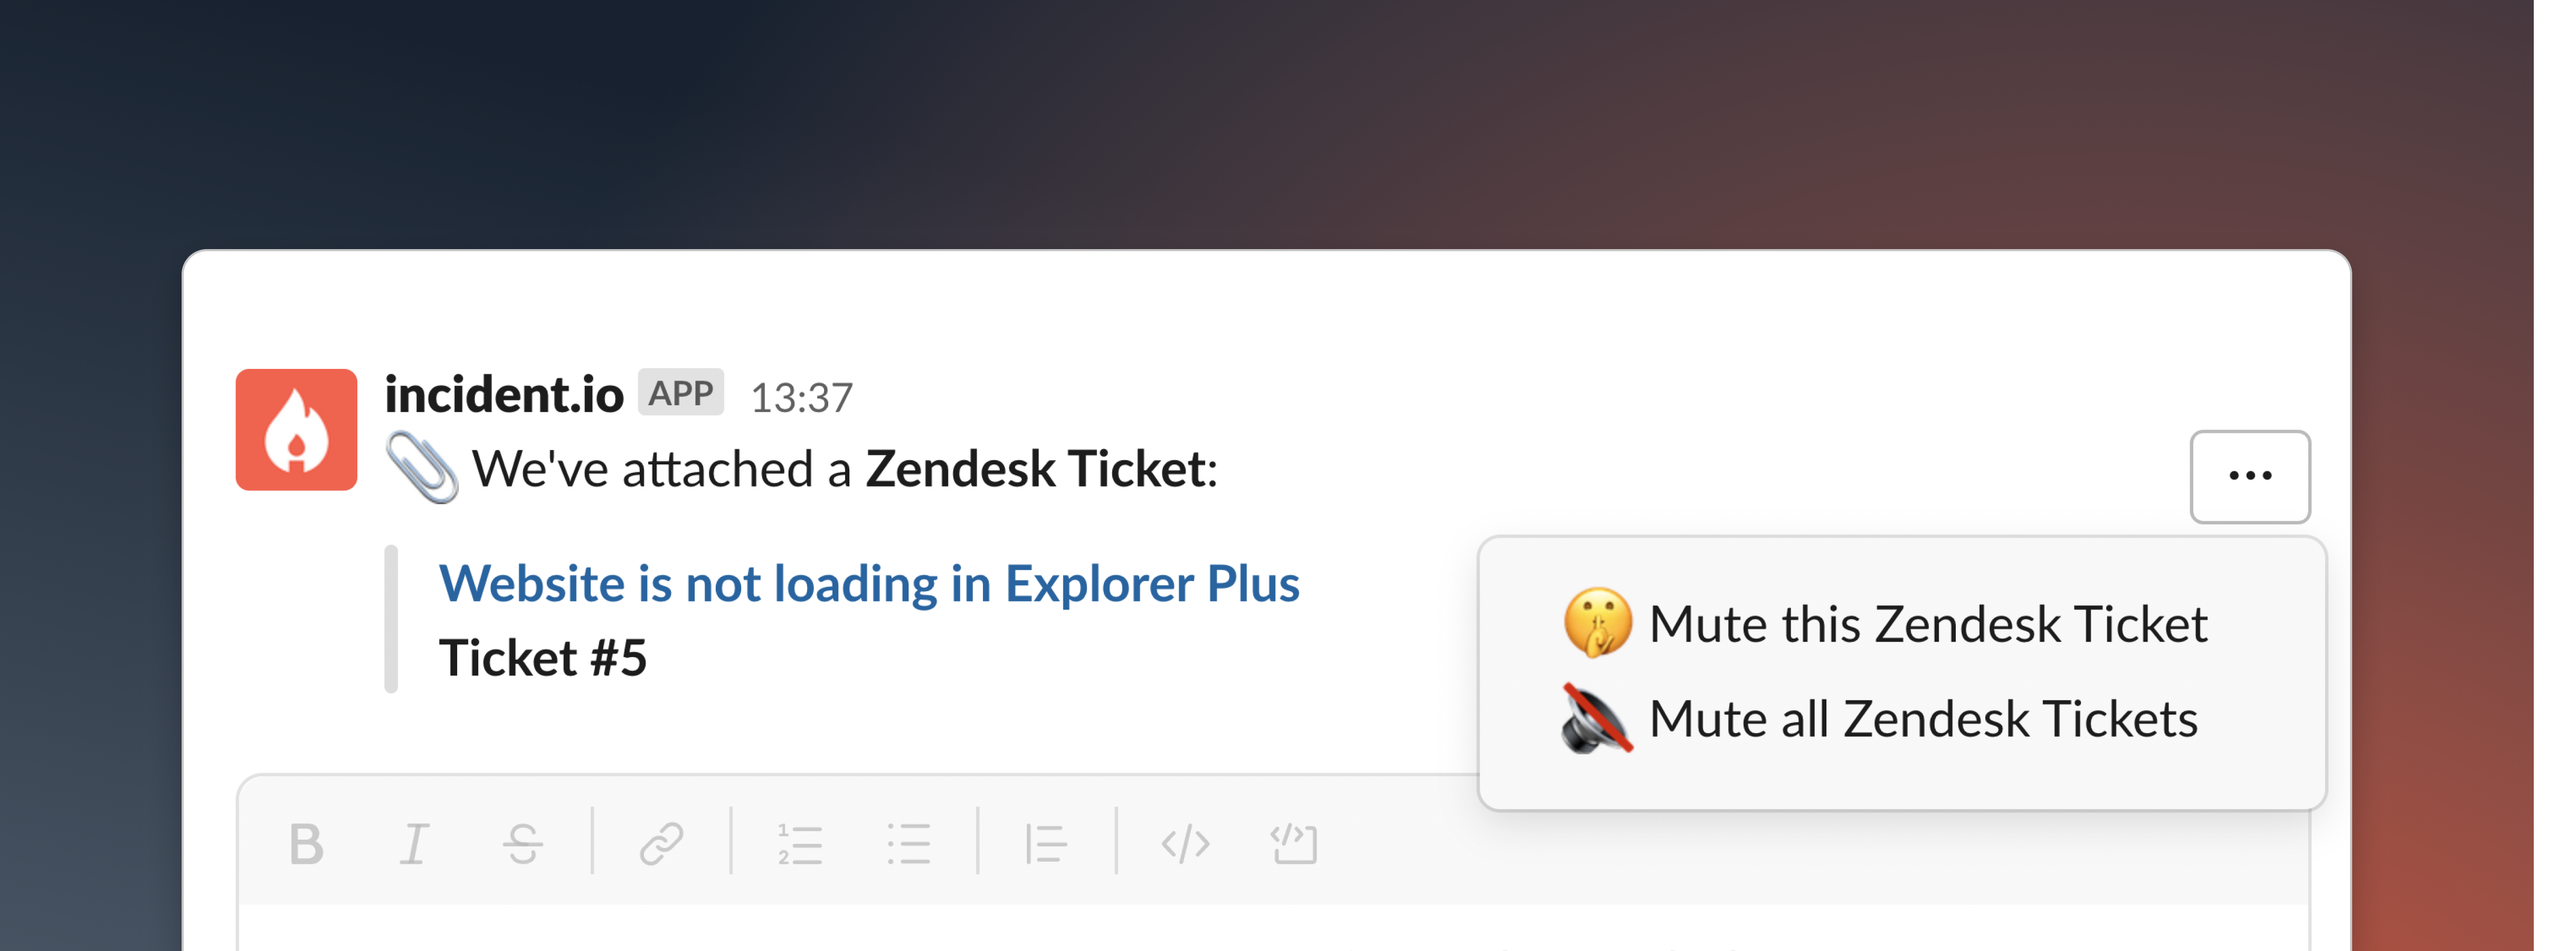Viewport: 2576px width, 951px height.
Task: Click the 13:37 message timestamp
Action: coord(801,398)
